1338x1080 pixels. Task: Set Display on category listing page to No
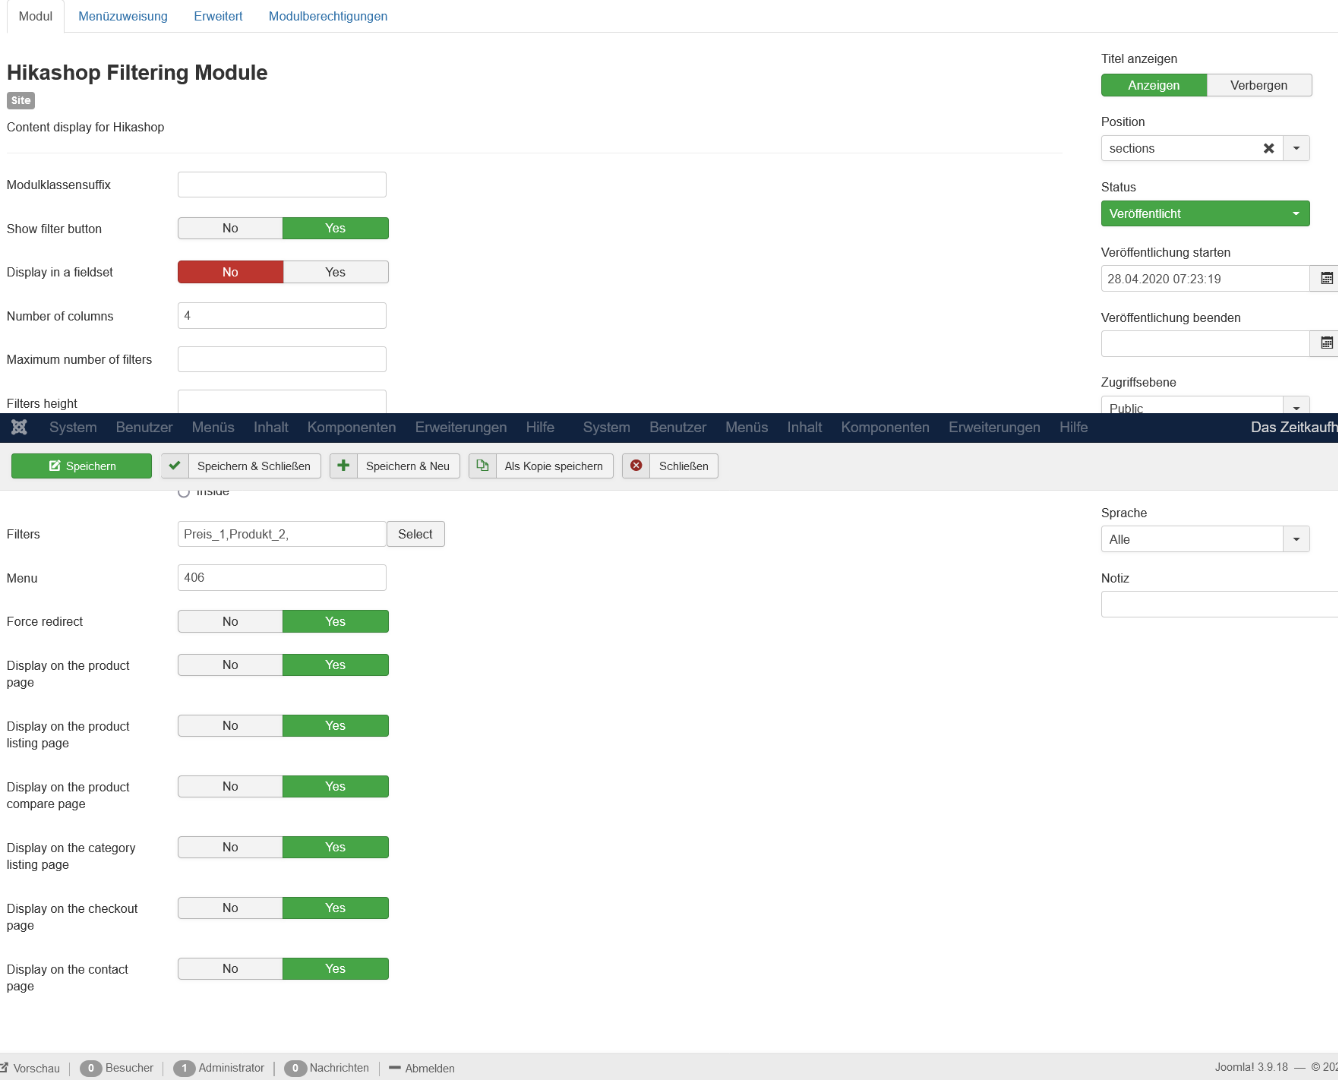(230, 847)
